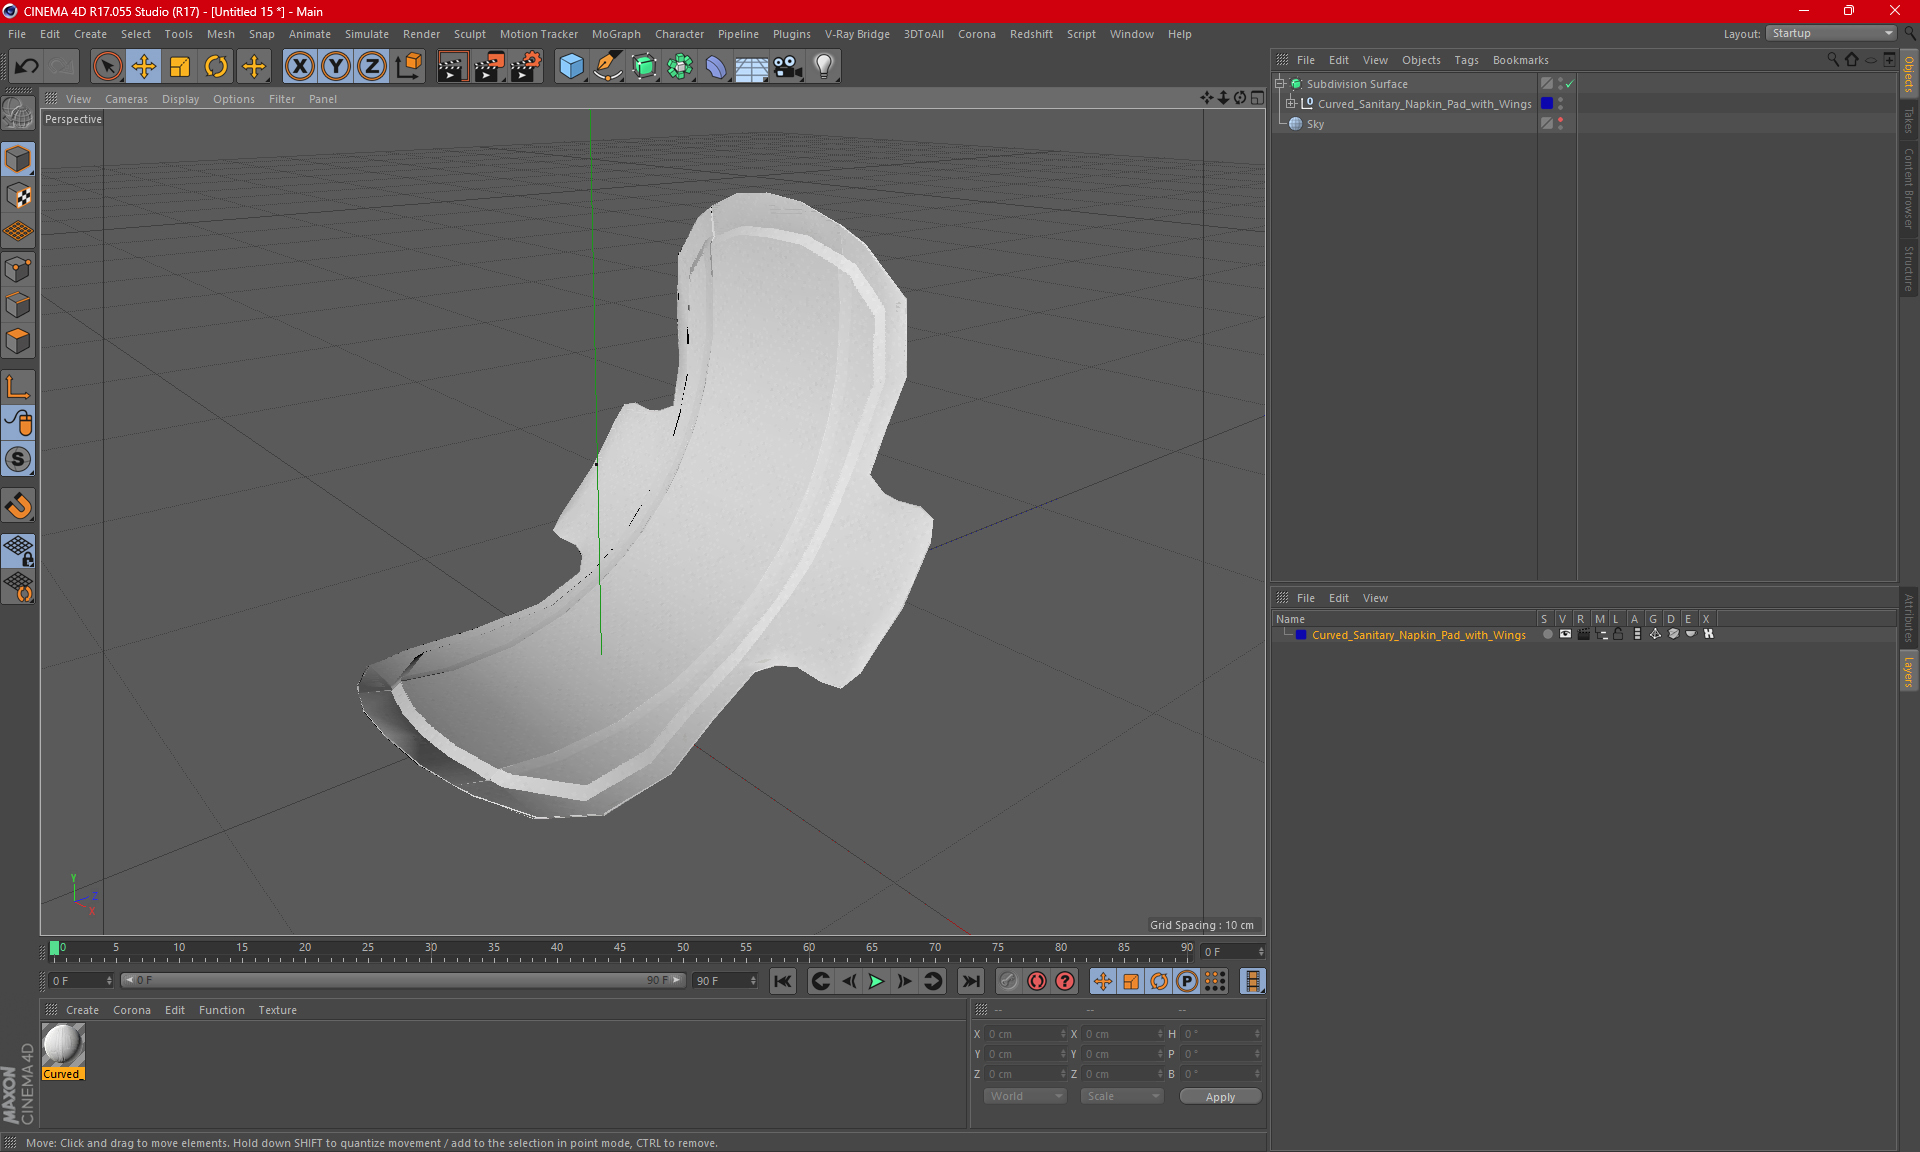Toggle Y axis lock
The image size is (1920, 1152).
[x=336, y=67]
